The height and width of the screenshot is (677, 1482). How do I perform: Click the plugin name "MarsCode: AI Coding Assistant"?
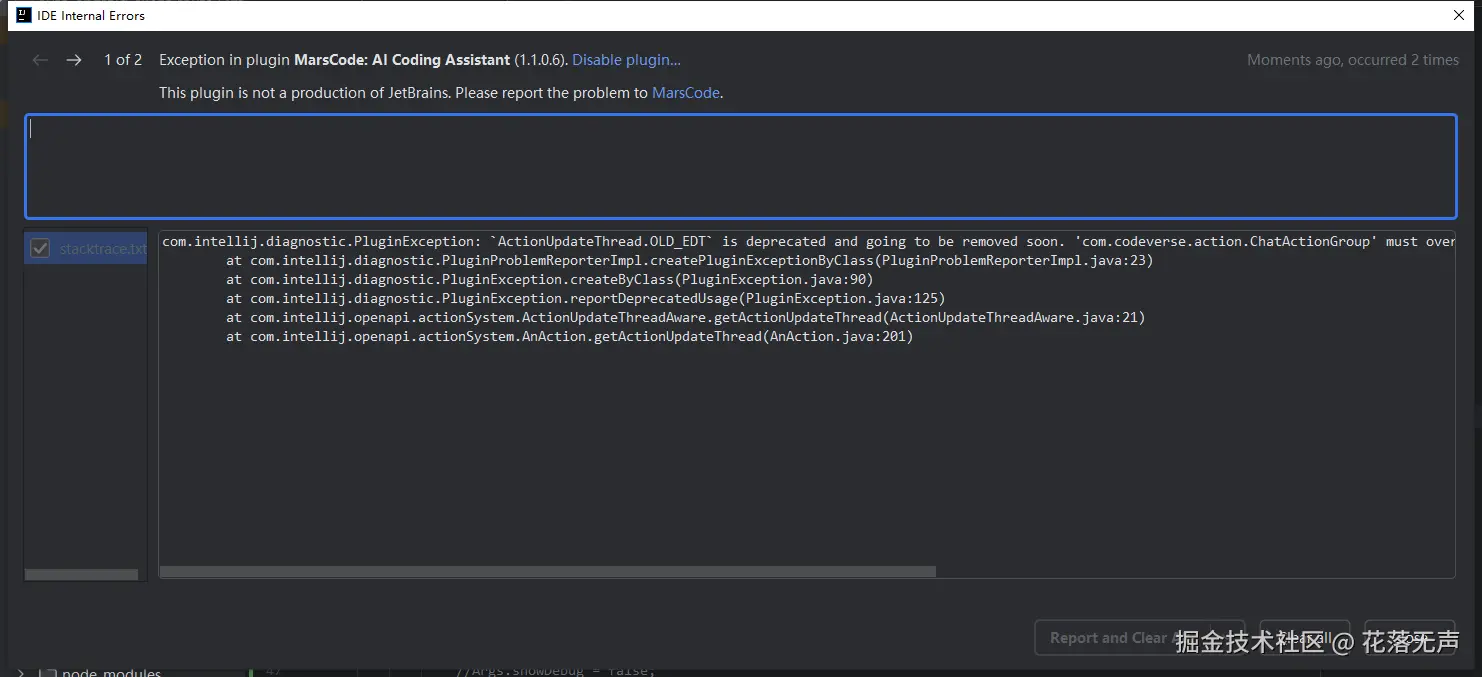tap(402, 60)
